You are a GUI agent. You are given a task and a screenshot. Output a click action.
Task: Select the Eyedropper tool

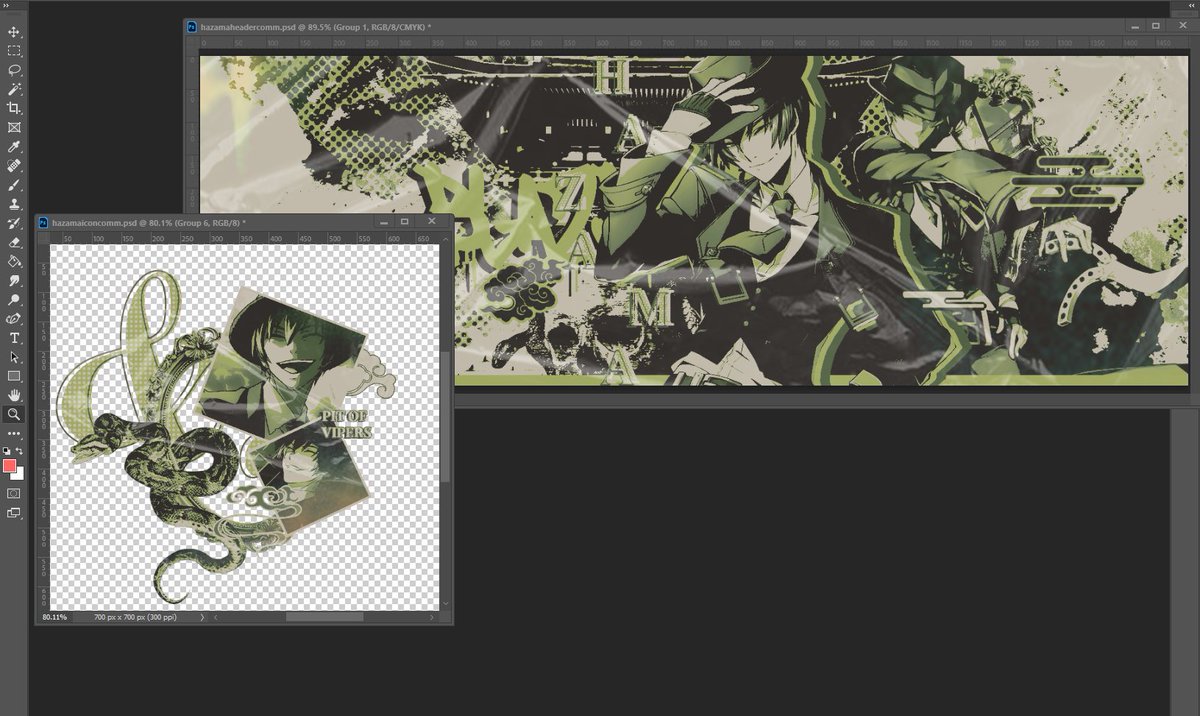coord(14,147)
